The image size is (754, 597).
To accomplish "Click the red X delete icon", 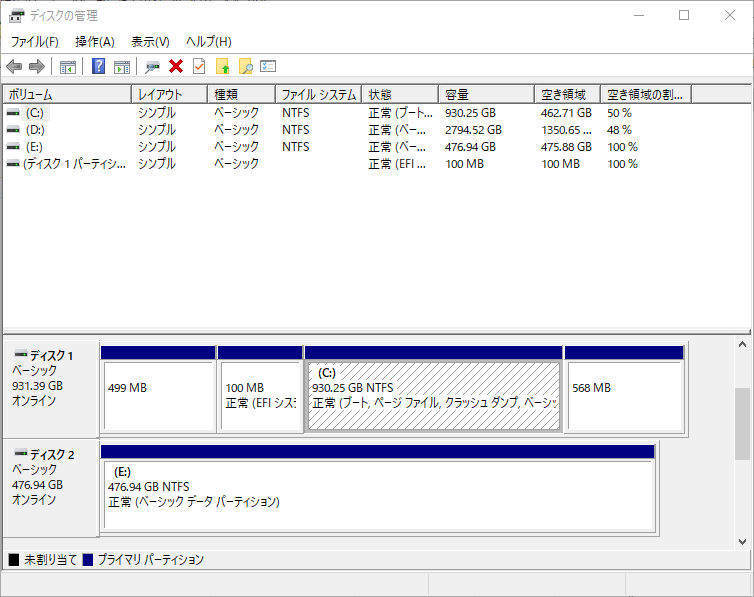I will [x=176, y=66].
